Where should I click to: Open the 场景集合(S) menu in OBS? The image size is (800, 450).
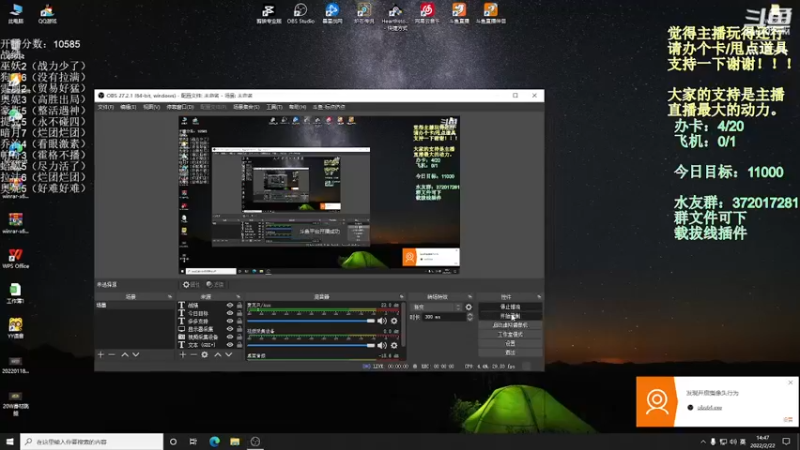(x=246, y=107)
